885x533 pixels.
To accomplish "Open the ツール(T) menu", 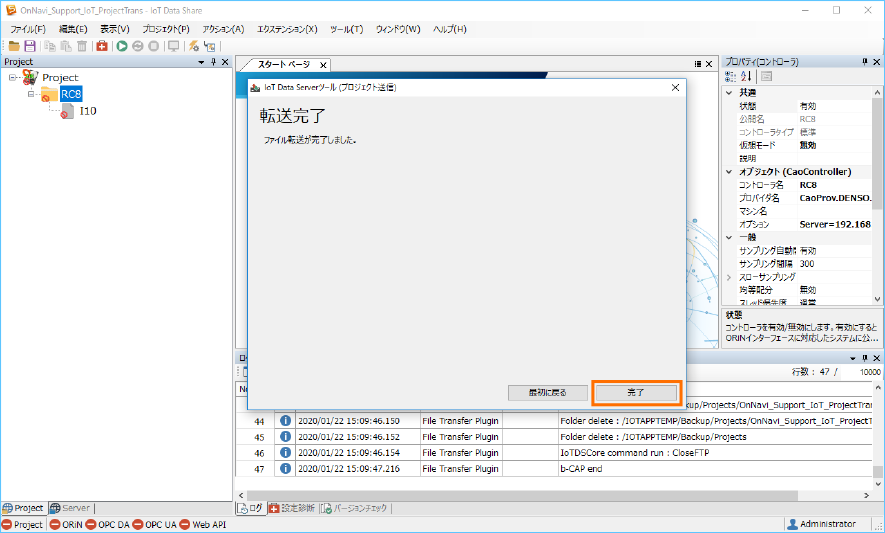I will coord(345,29).
